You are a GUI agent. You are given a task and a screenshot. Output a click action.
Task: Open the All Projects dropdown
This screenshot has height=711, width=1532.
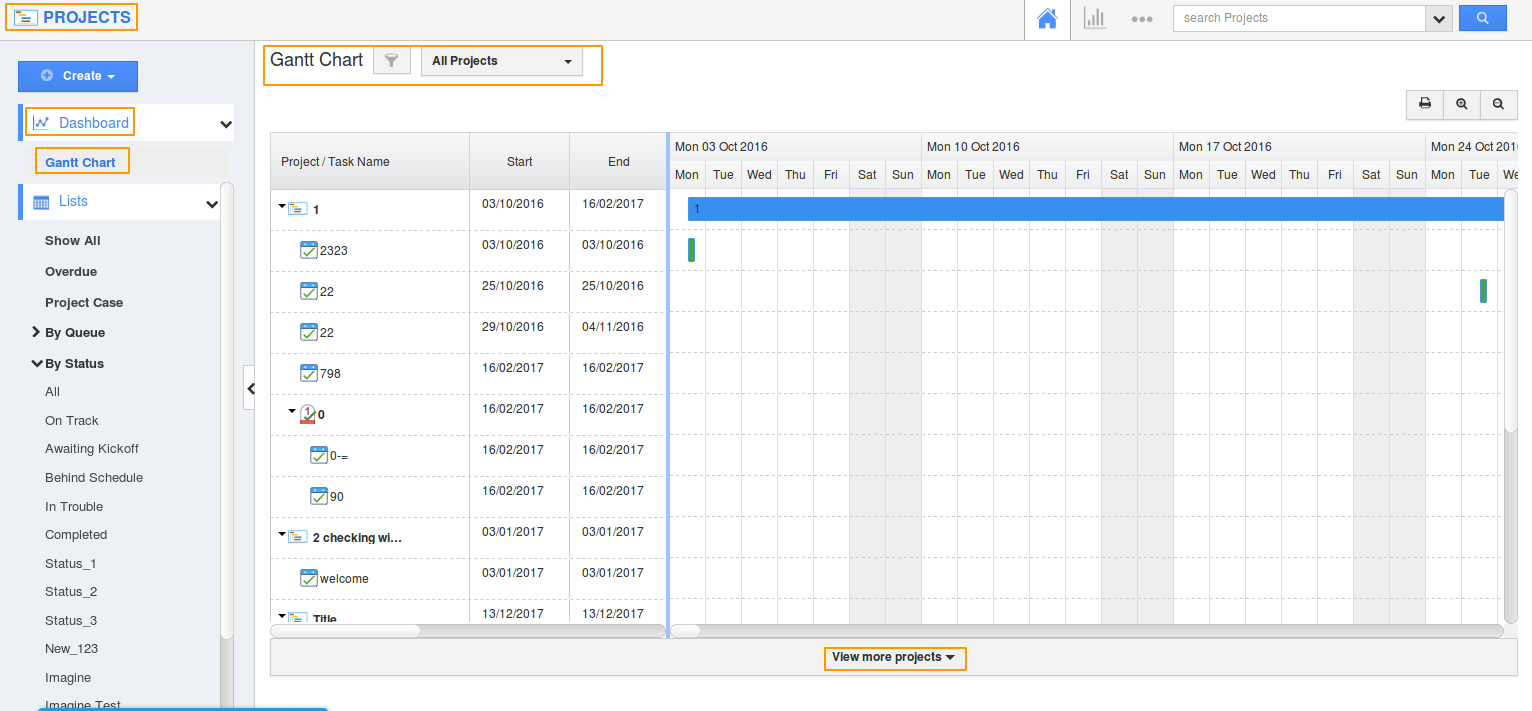501,61
